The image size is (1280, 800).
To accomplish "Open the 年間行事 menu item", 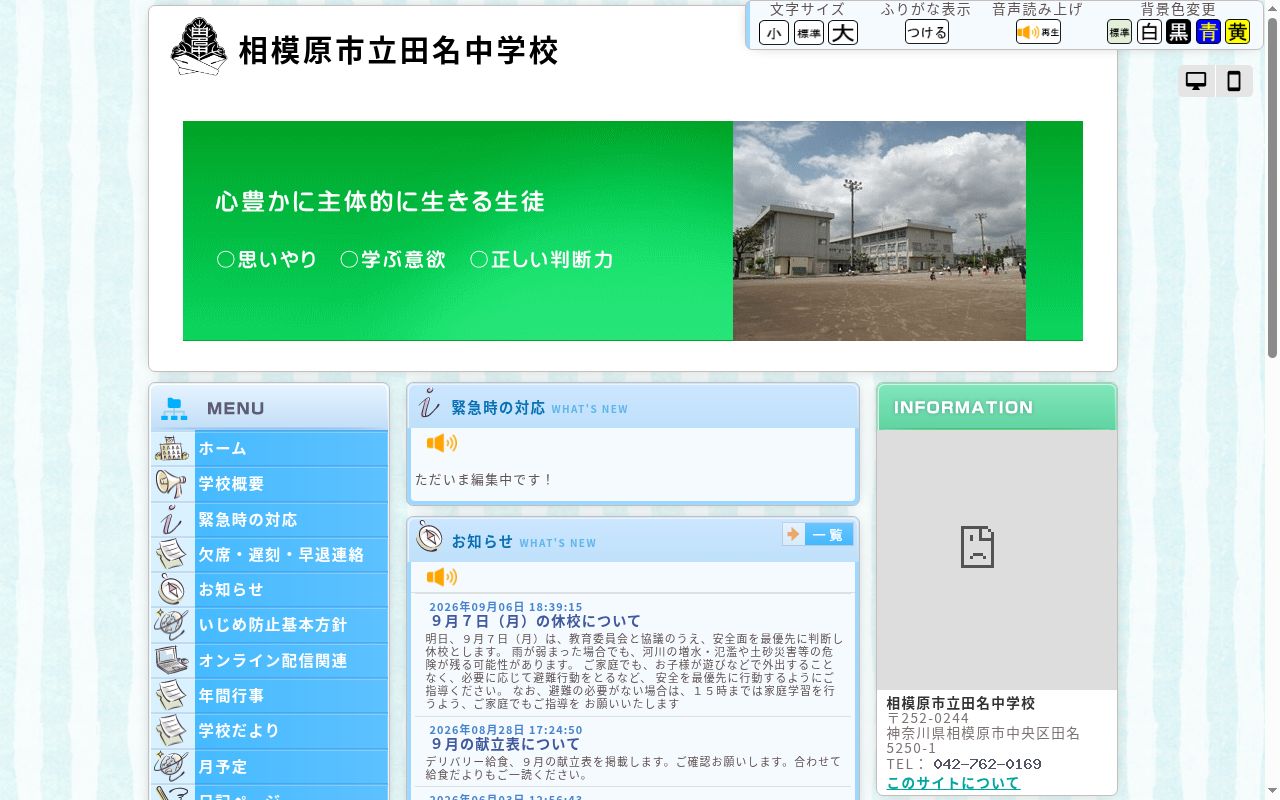I will (x=270, y=696).
